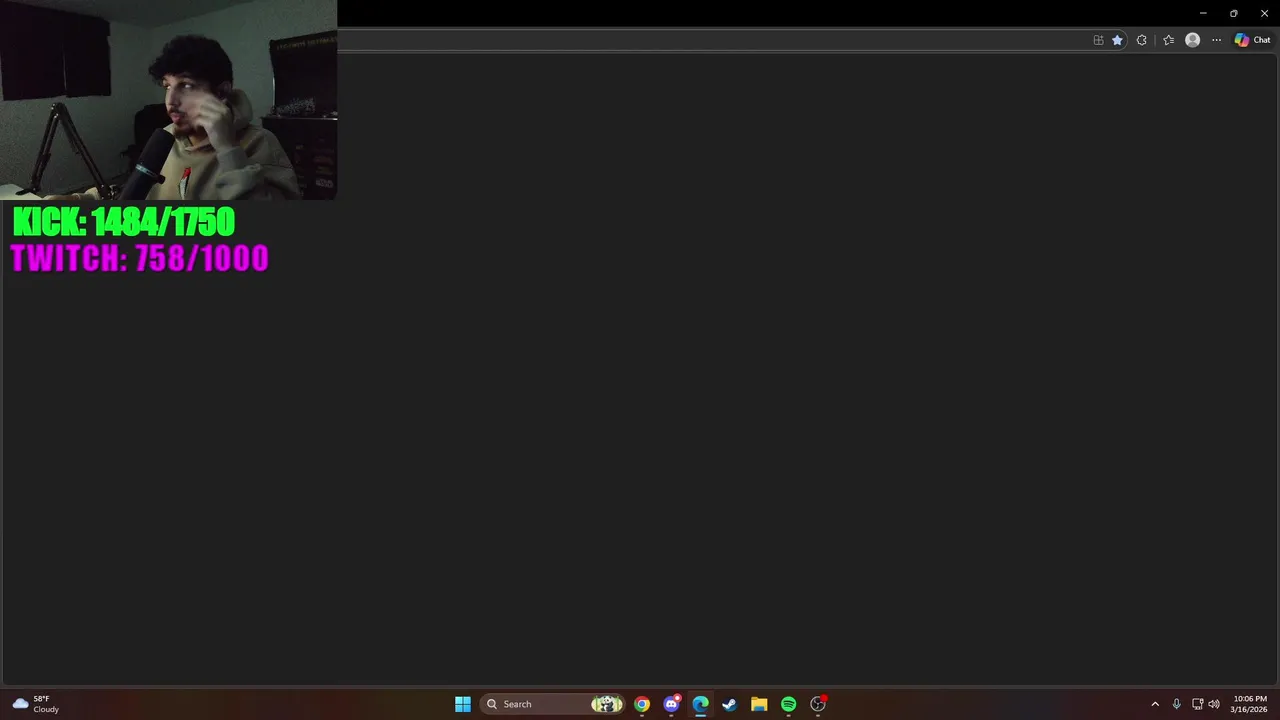Open the volume speaker tray icon
This screenshot has width=1280, height=720.
(1214, 704)
